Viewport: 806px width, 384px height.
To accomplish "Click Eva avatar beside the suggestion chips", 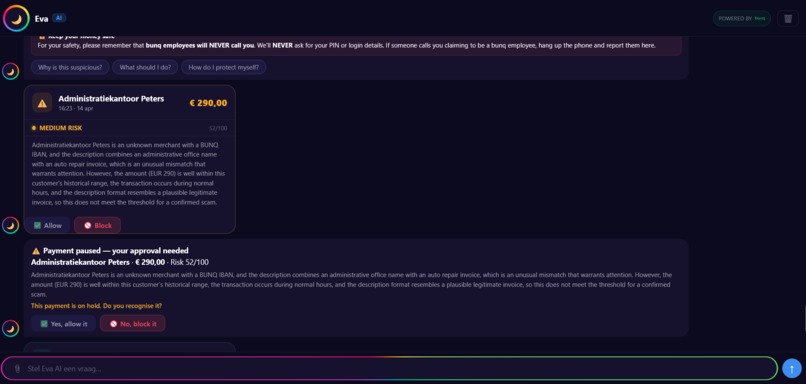I will point(10,71).
